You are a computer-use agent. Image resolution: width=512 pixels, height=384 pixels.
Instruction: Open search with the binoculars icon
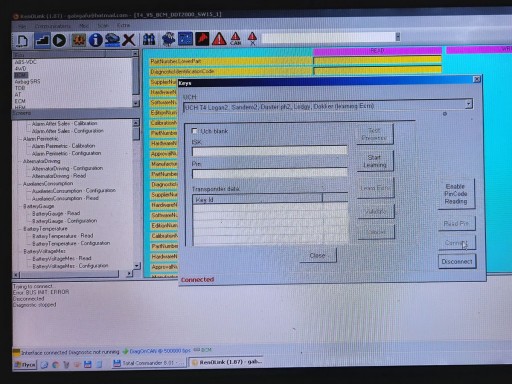tap(149, 40)
